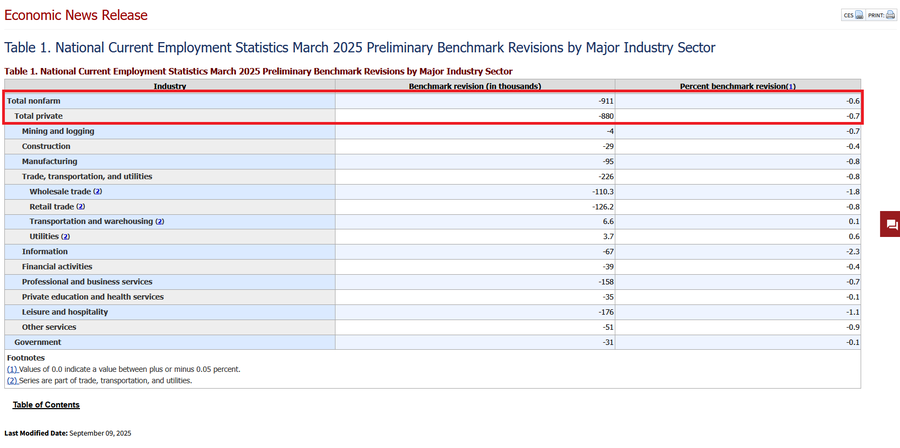Select the Financial activities row label
This screenshot has width=900, height=448.
(x=57, y=267)
